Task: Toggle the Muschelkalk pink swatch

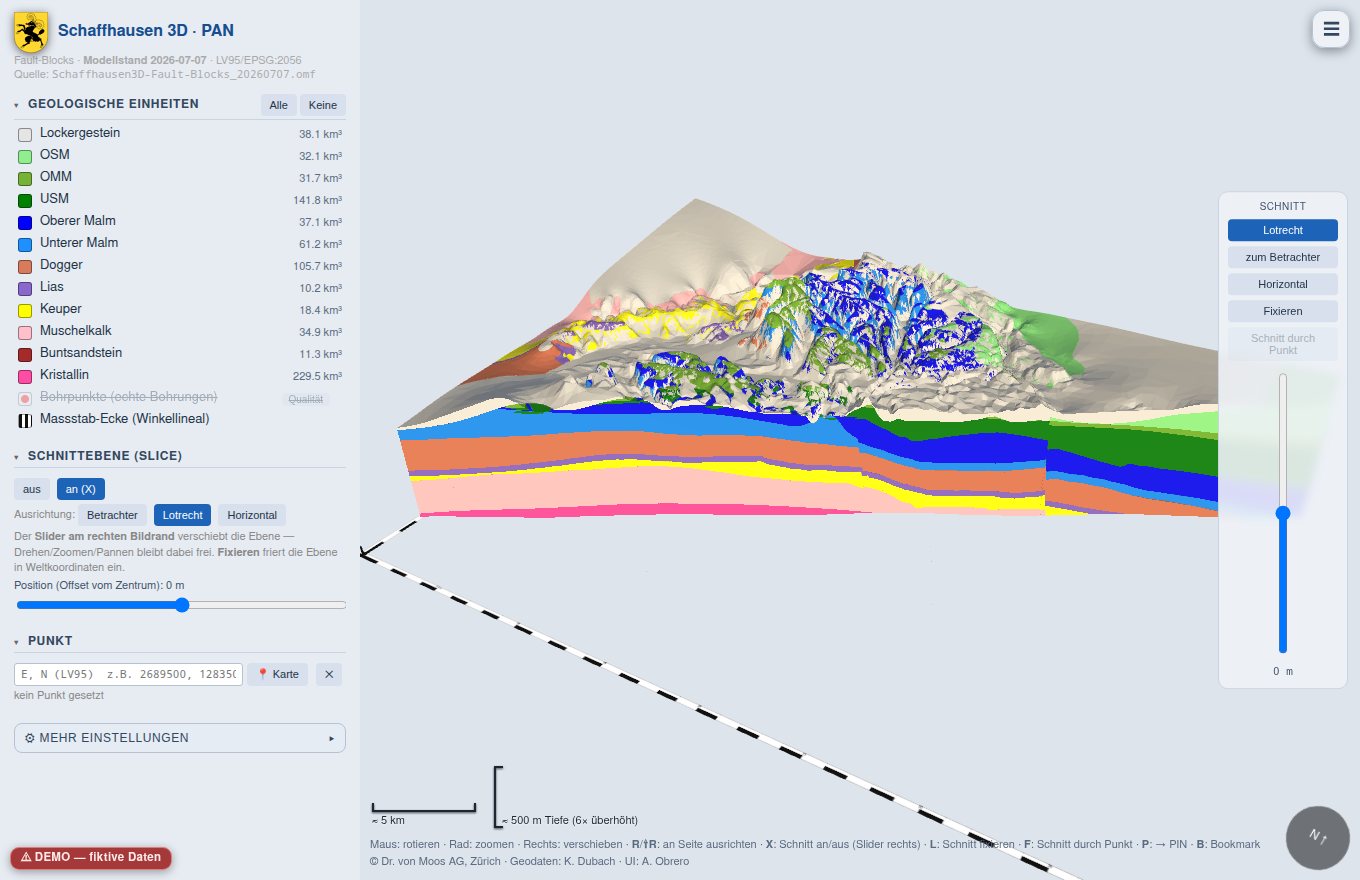Action: click(x=25, y=332)
